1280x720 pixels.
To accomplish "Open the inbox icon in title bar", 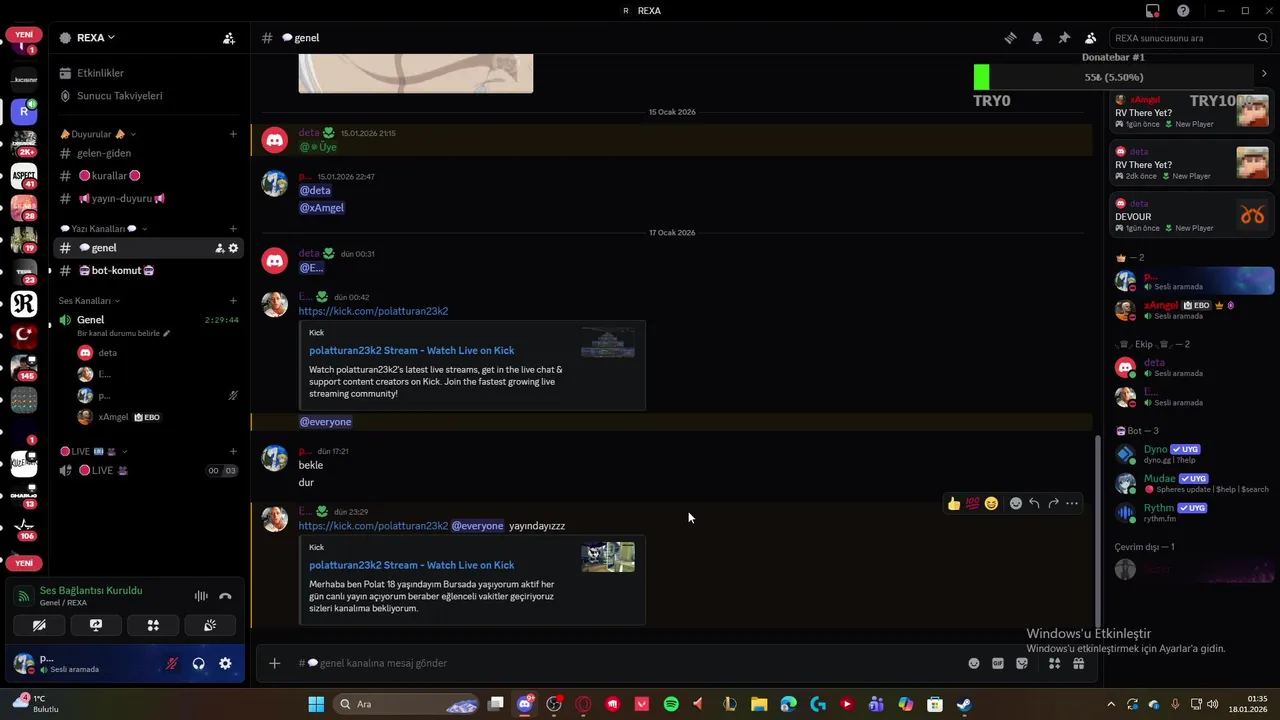I will pyautogui.click(x=1153, y=11).
